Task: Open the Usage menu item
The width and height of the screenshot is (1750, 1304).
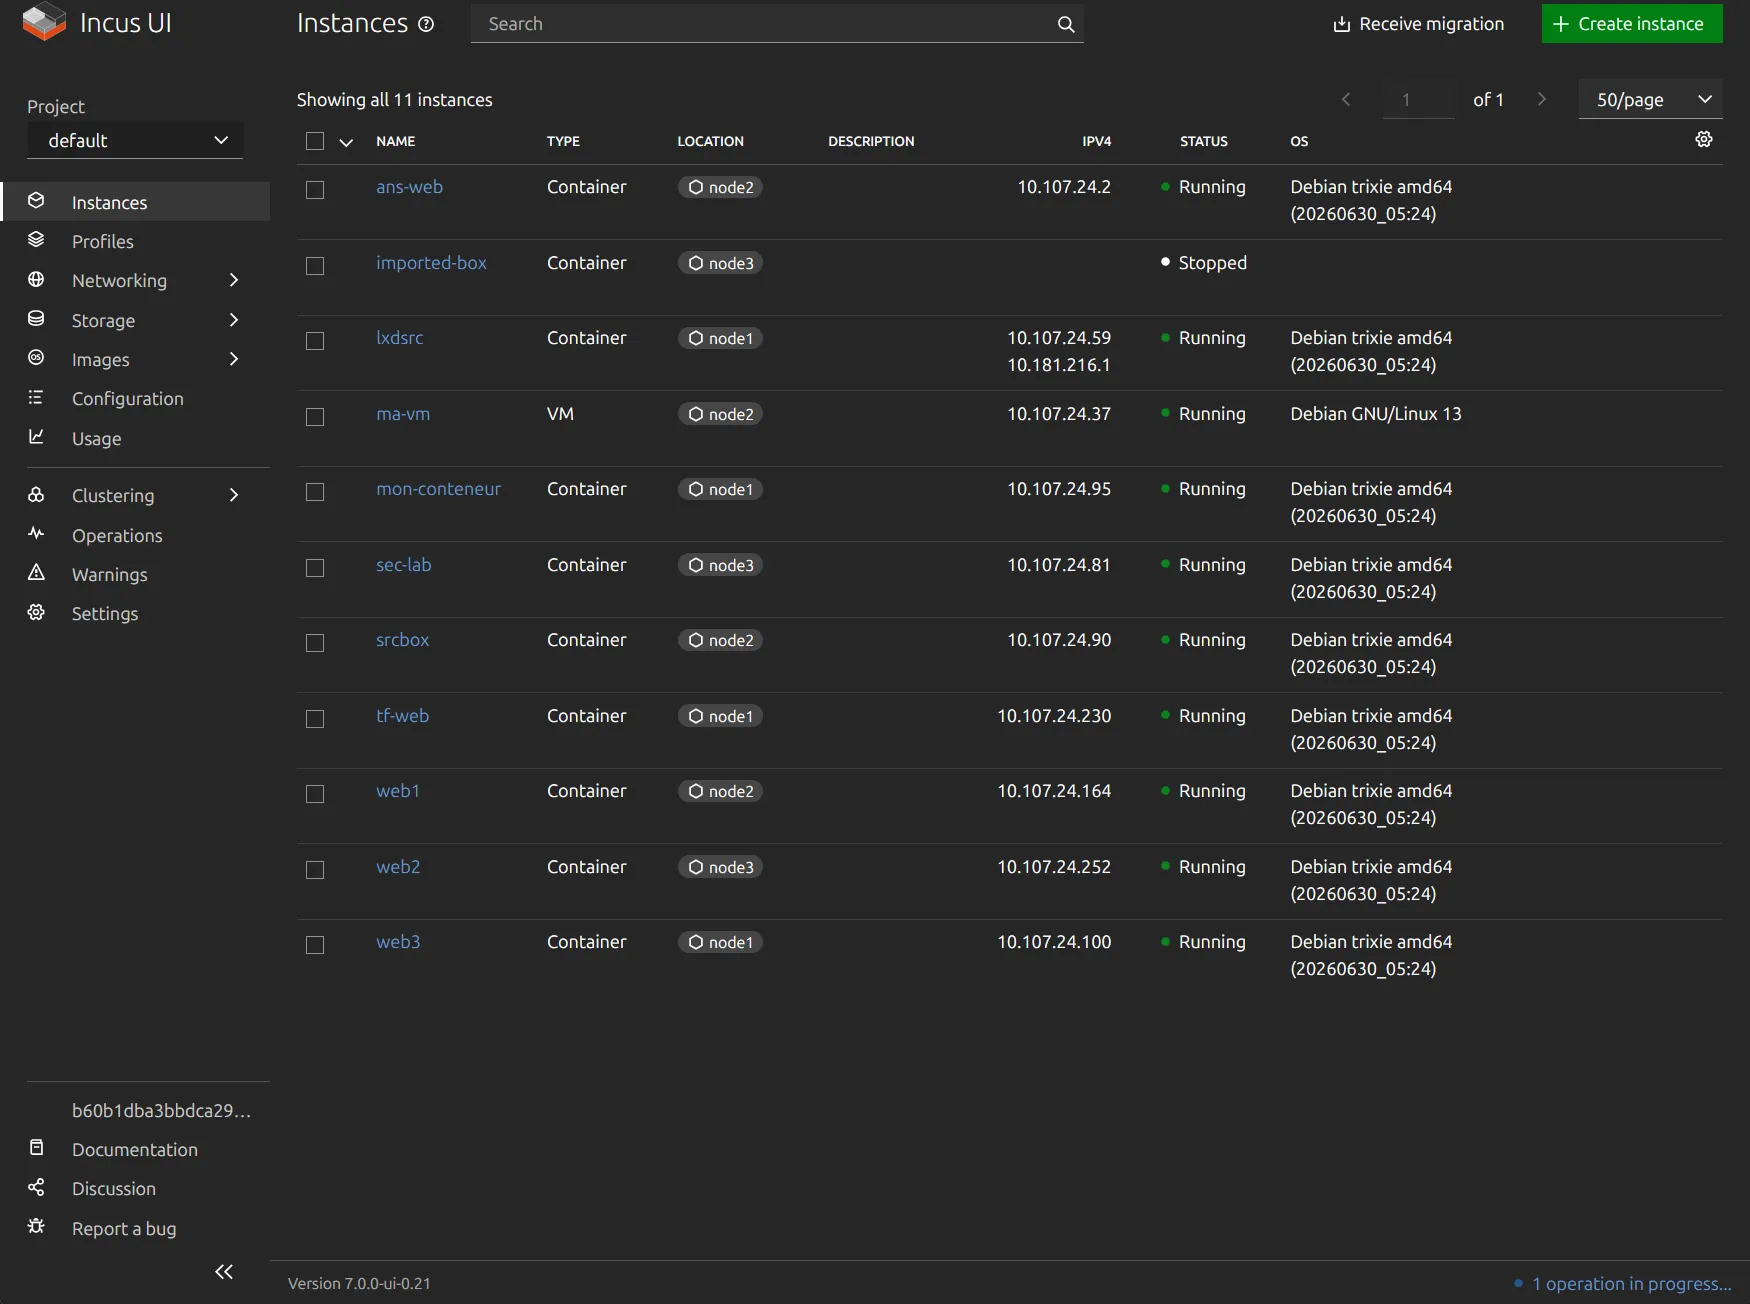Action: (x=135, y=438)
